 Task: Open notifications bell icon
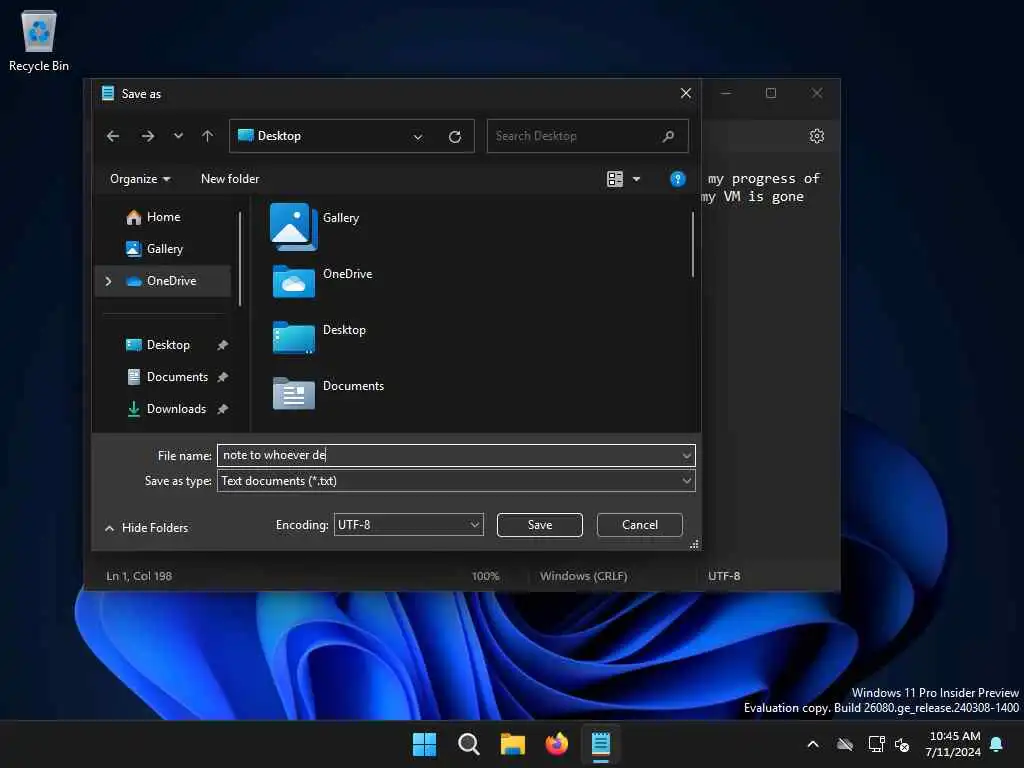[997, 744]
